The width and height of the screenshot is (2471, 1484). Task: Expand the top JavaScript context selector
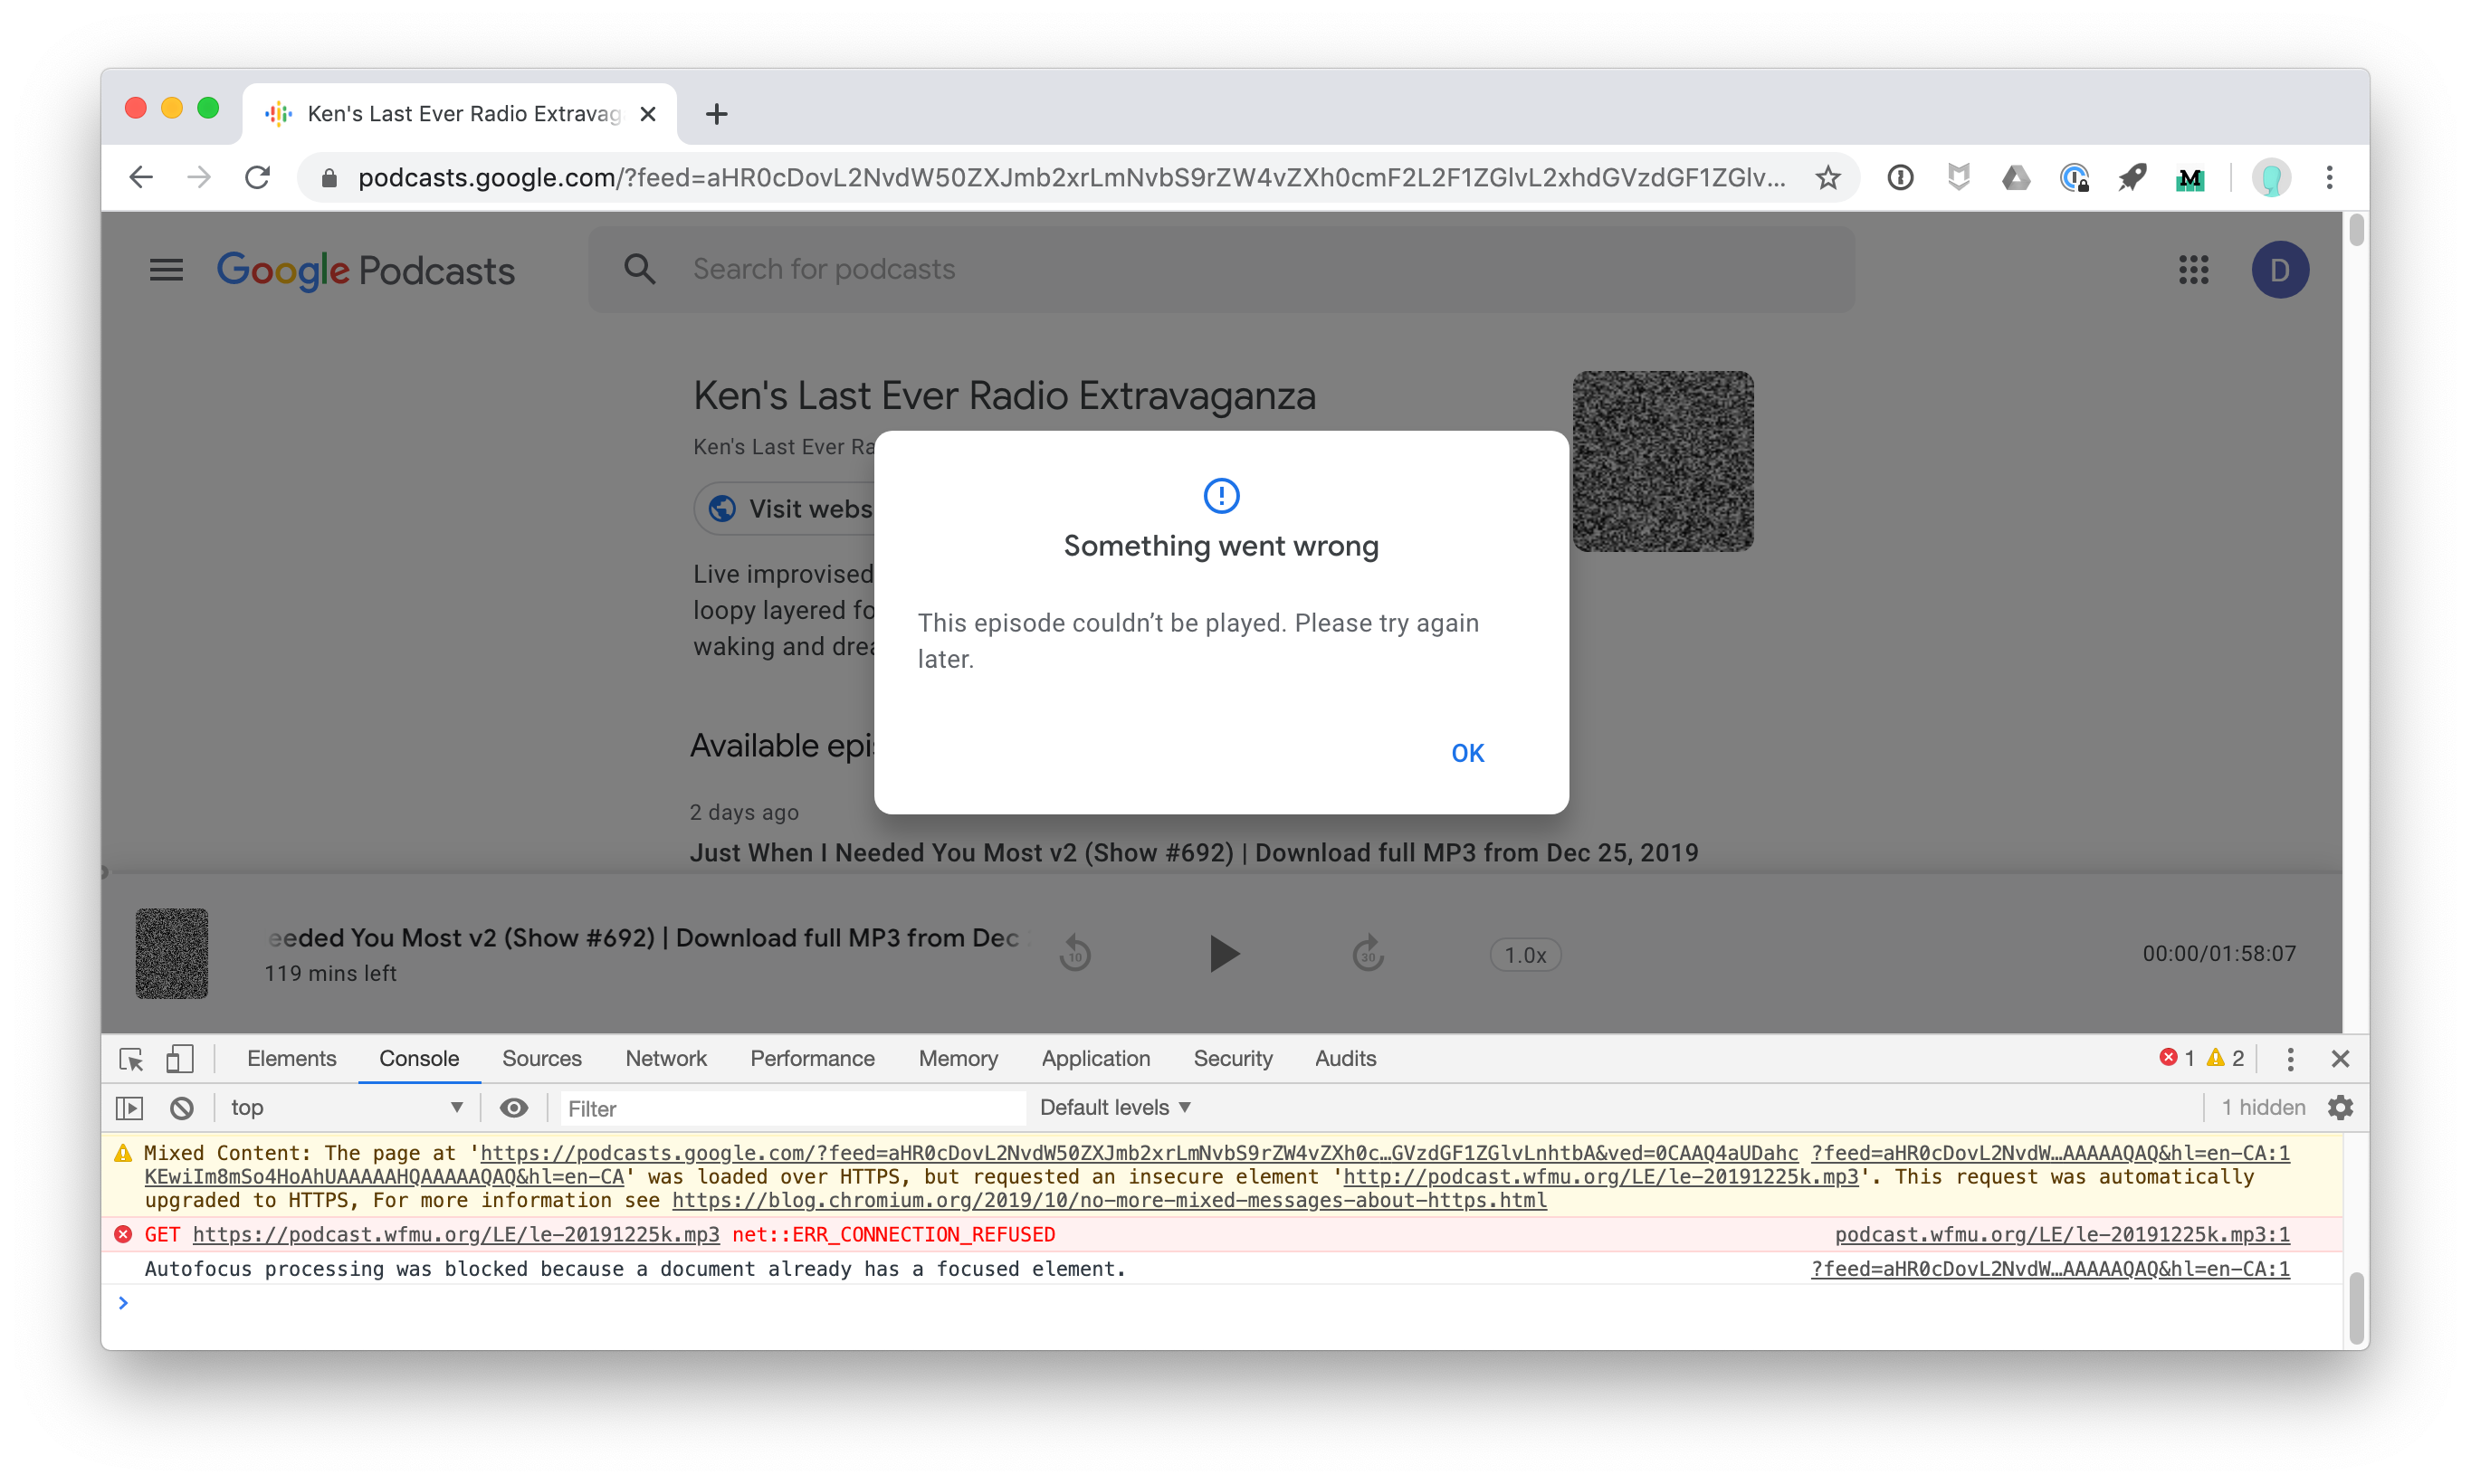tap(346, 1108)
